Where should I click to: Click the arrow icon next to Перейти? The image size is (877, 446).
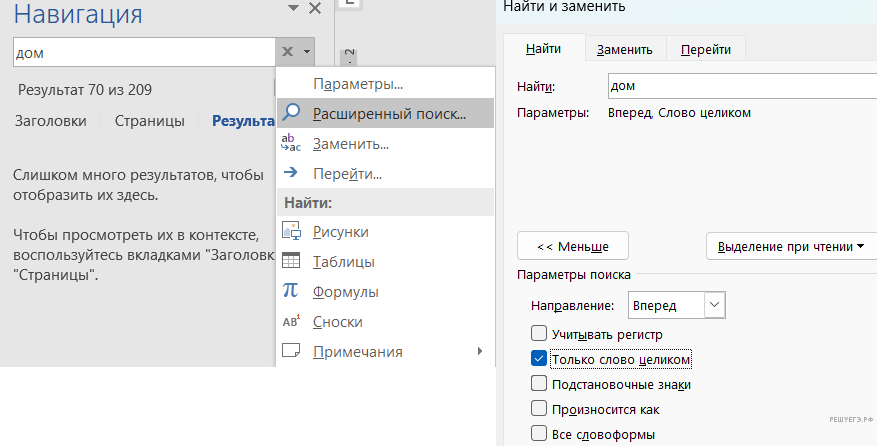(291, 173)
